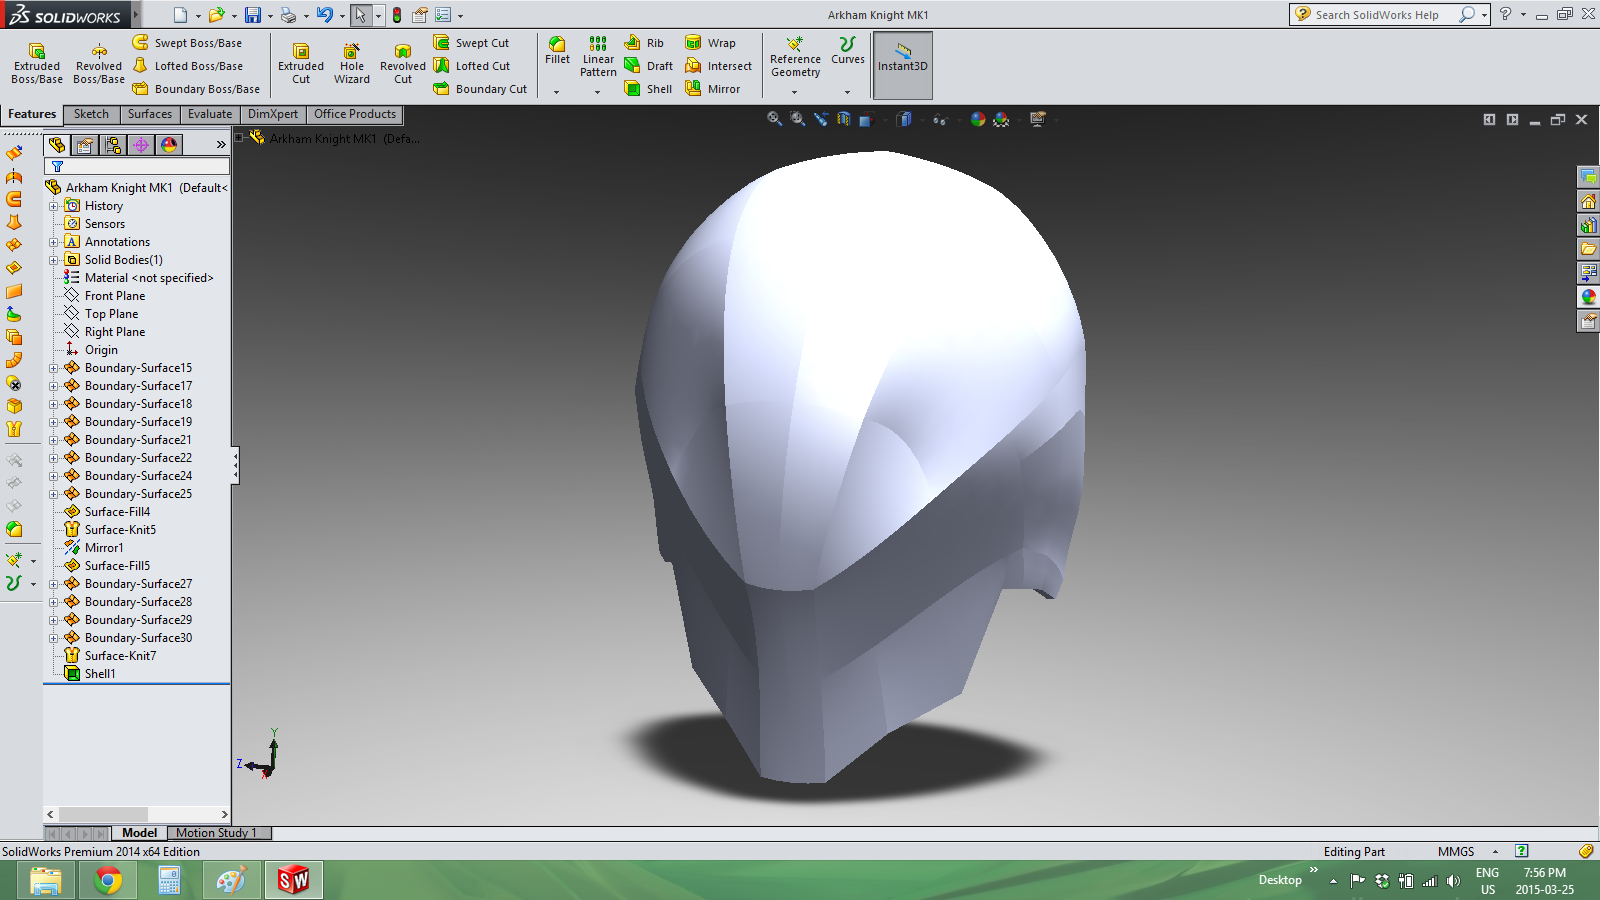Select the Revolved Boss/Base tool

(99, 63)
